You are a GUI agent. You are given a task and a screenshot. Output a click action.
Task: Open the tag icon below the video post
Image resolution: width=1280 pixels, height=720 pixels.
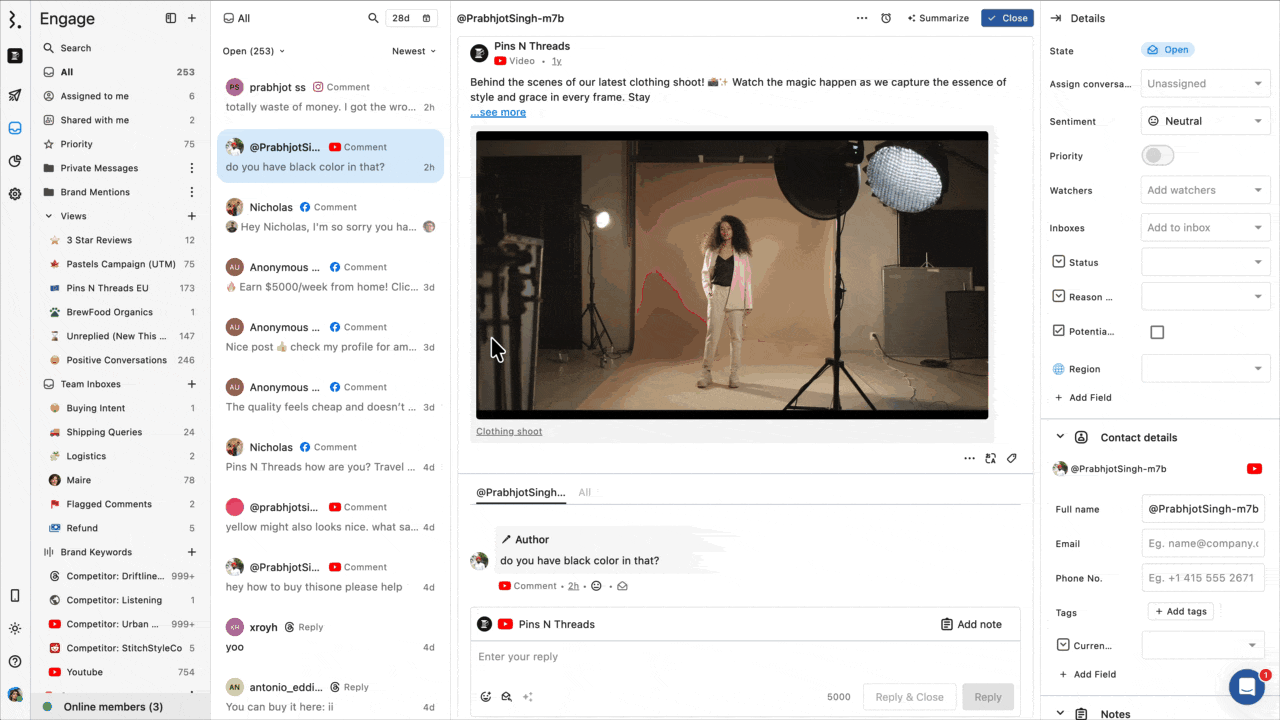(x=1011, y=458)
